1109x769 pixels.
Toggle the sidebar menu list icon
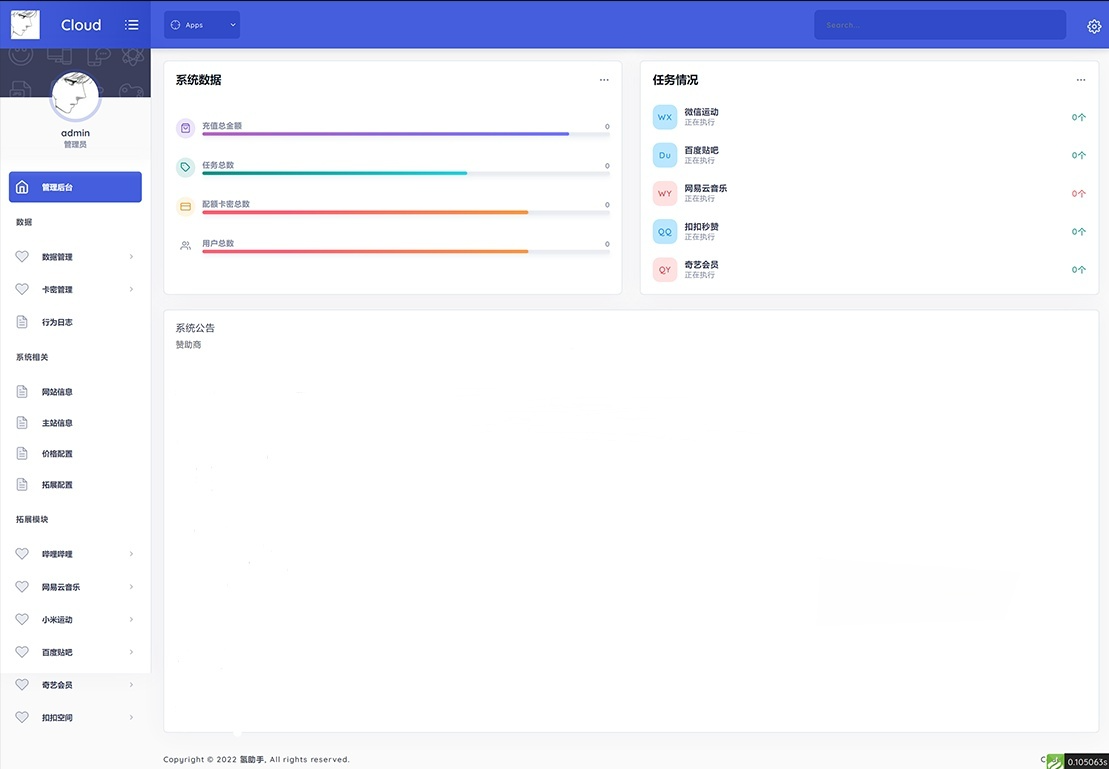(131, 25)
